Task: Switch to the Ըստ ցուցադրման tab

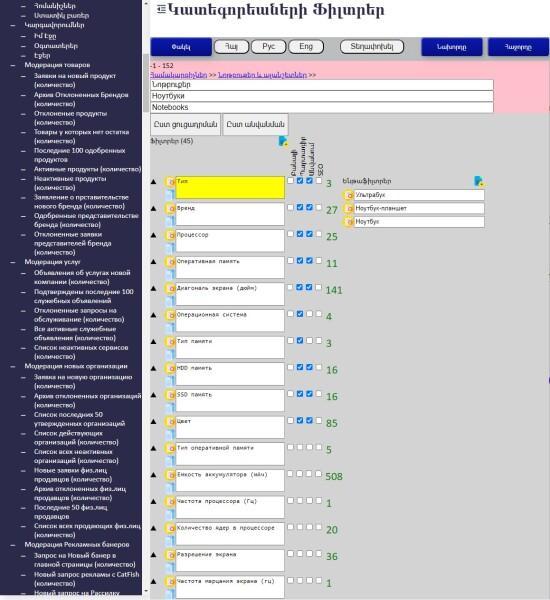Action: click(x=185, y=124)
